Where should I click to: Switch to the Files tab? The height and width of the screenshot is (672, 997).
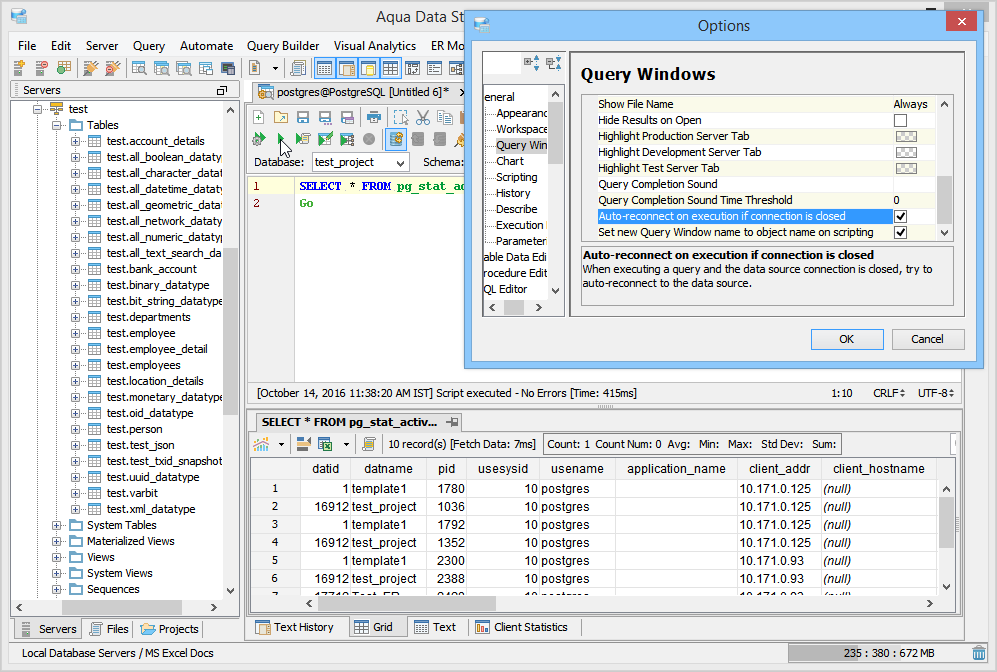click(109, 629)
